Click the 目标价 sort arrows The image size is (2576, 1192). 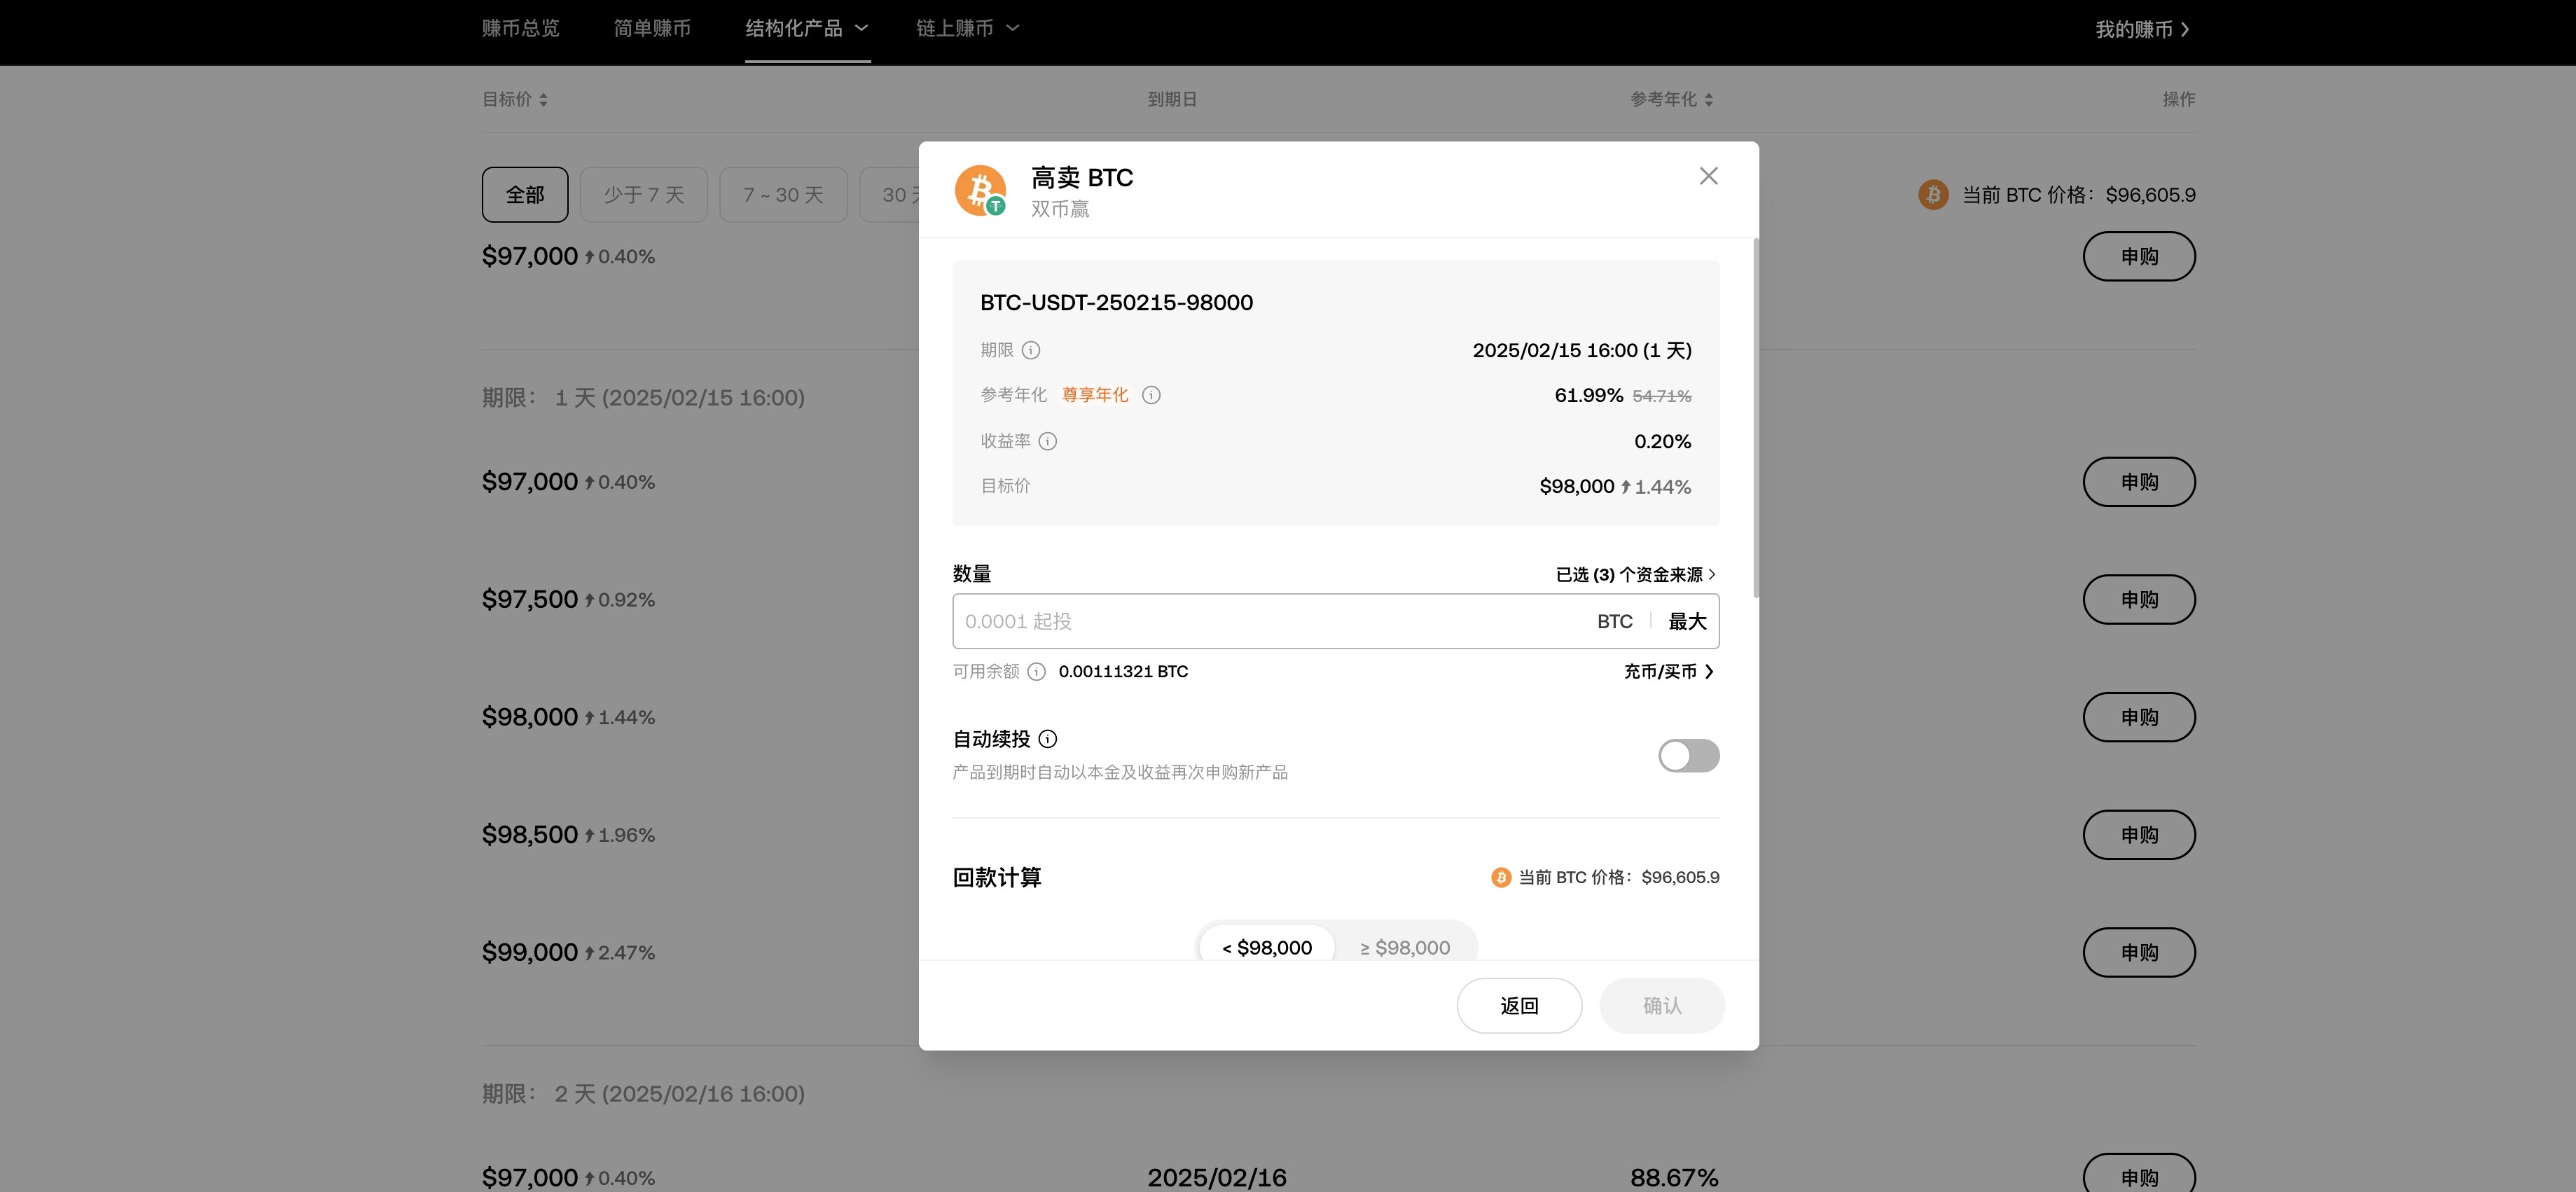(x=545, y=99)
